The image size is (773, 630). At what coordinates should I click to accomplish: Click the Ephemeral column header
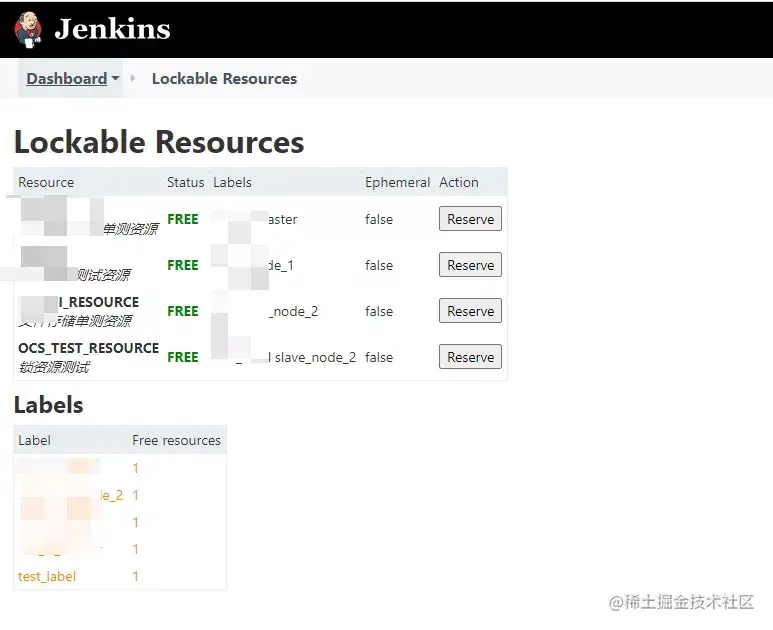[x=397, y=182]
